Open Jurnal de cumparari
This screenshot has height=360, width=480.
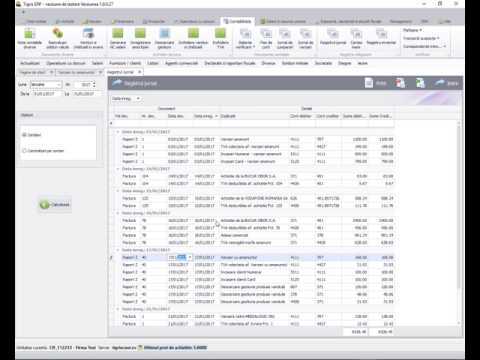285,38
